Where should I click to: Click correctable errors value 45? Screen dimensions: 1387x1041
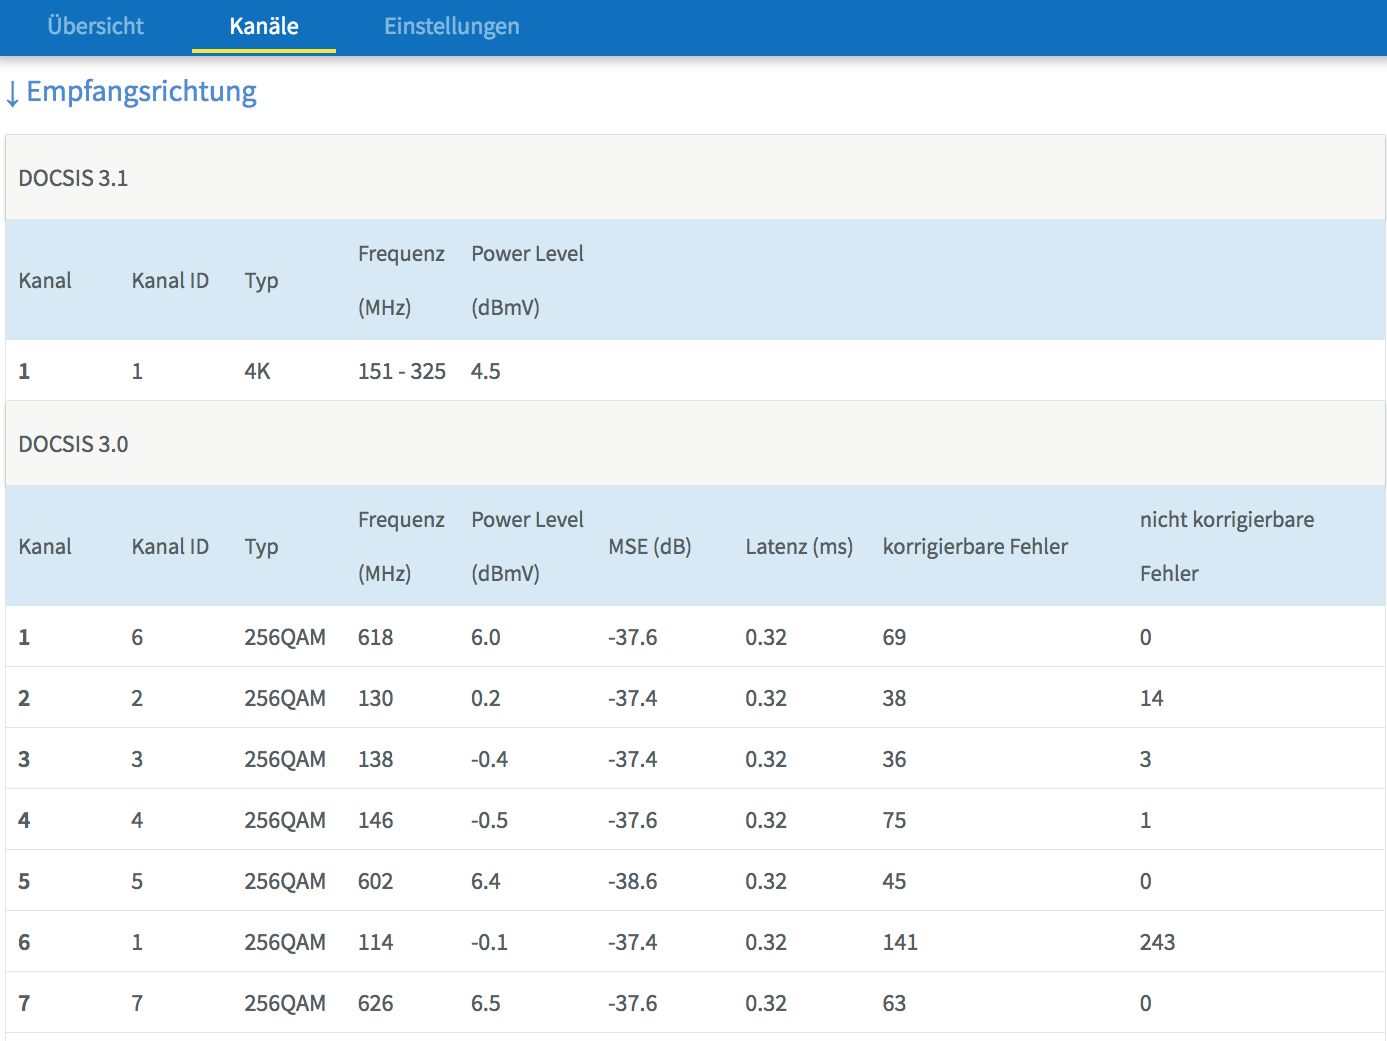[x=894, y=881]
